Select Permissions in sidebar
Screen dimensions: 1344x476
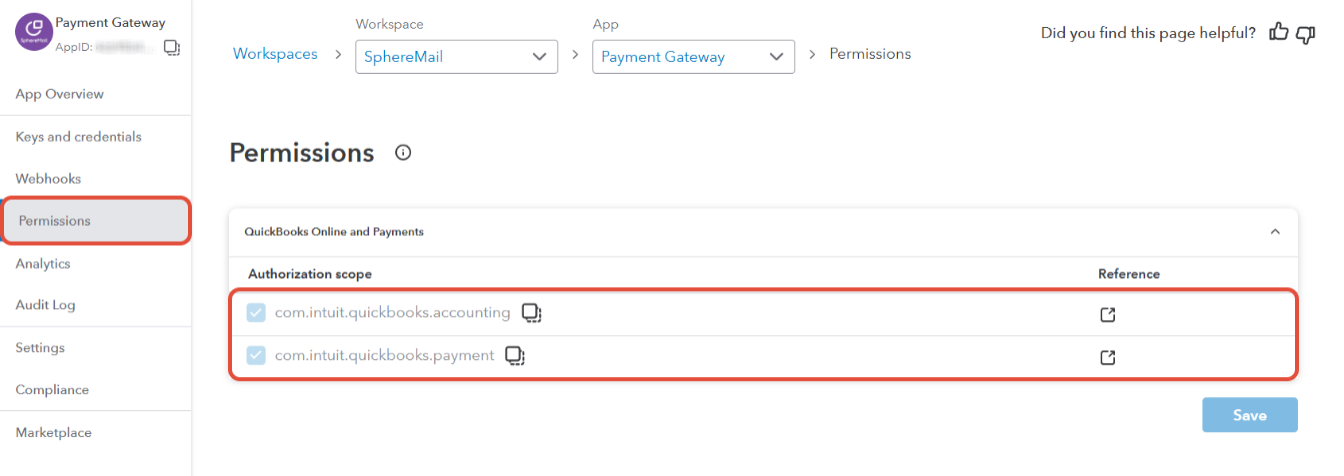(96, 221)
